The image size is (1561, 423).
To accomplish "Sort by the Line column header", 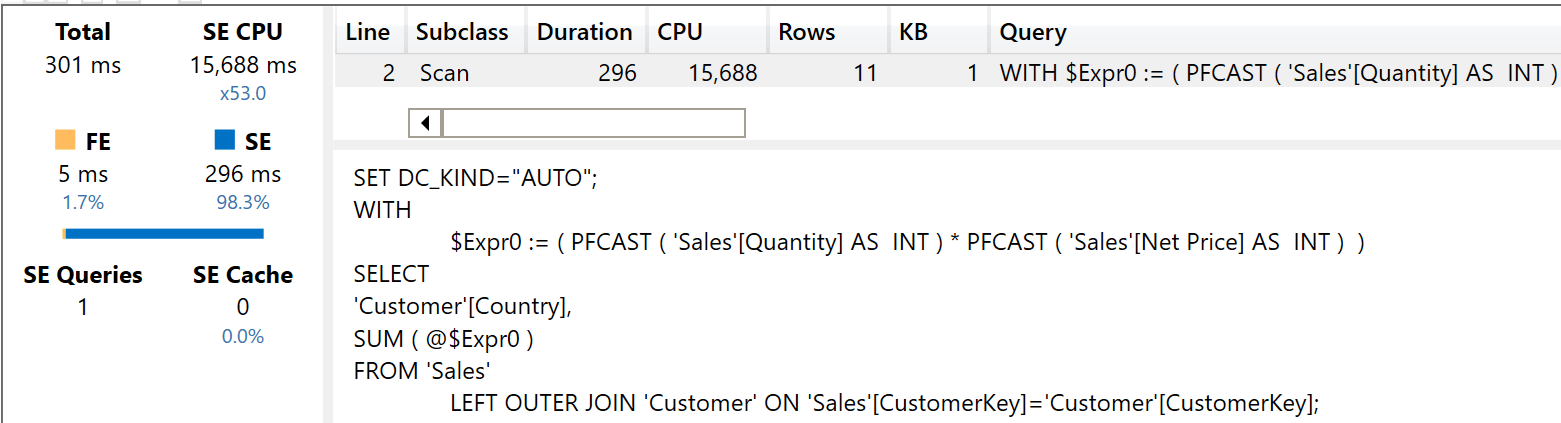I will pyautogui.click(x=368, y=32).
